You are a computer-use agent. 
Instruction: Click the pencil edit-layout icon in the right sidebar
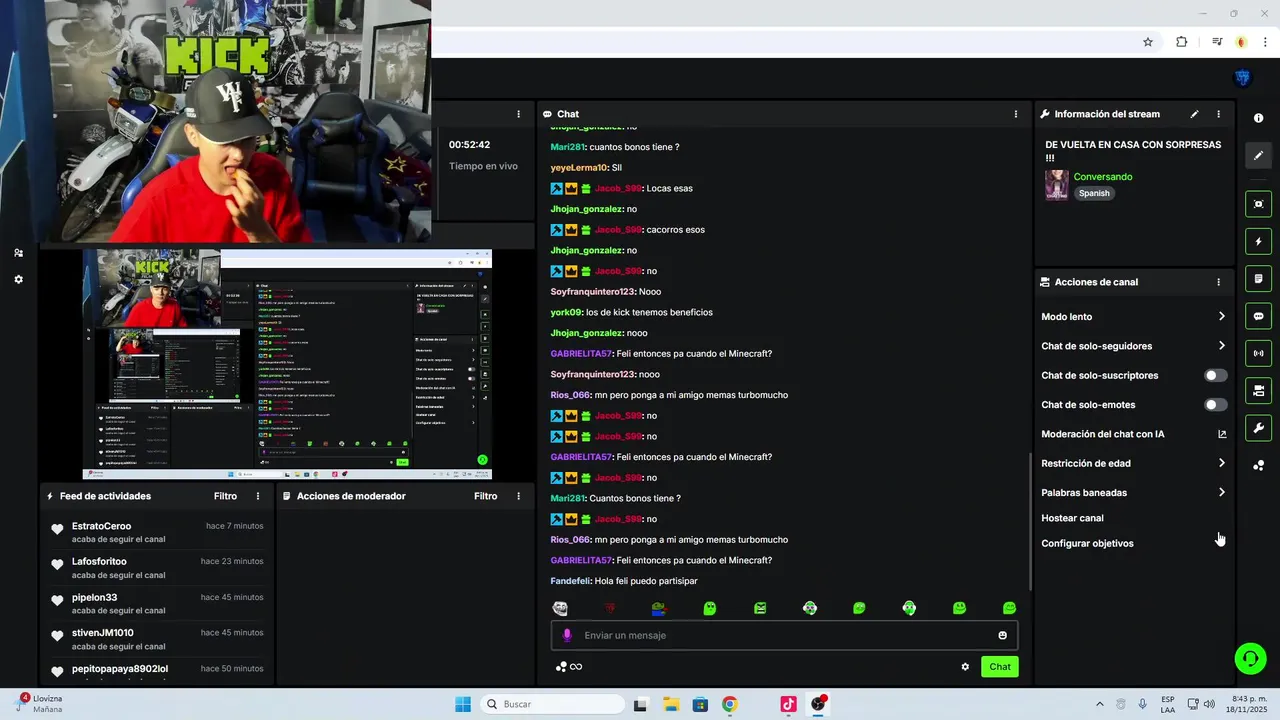(1258, 155)
